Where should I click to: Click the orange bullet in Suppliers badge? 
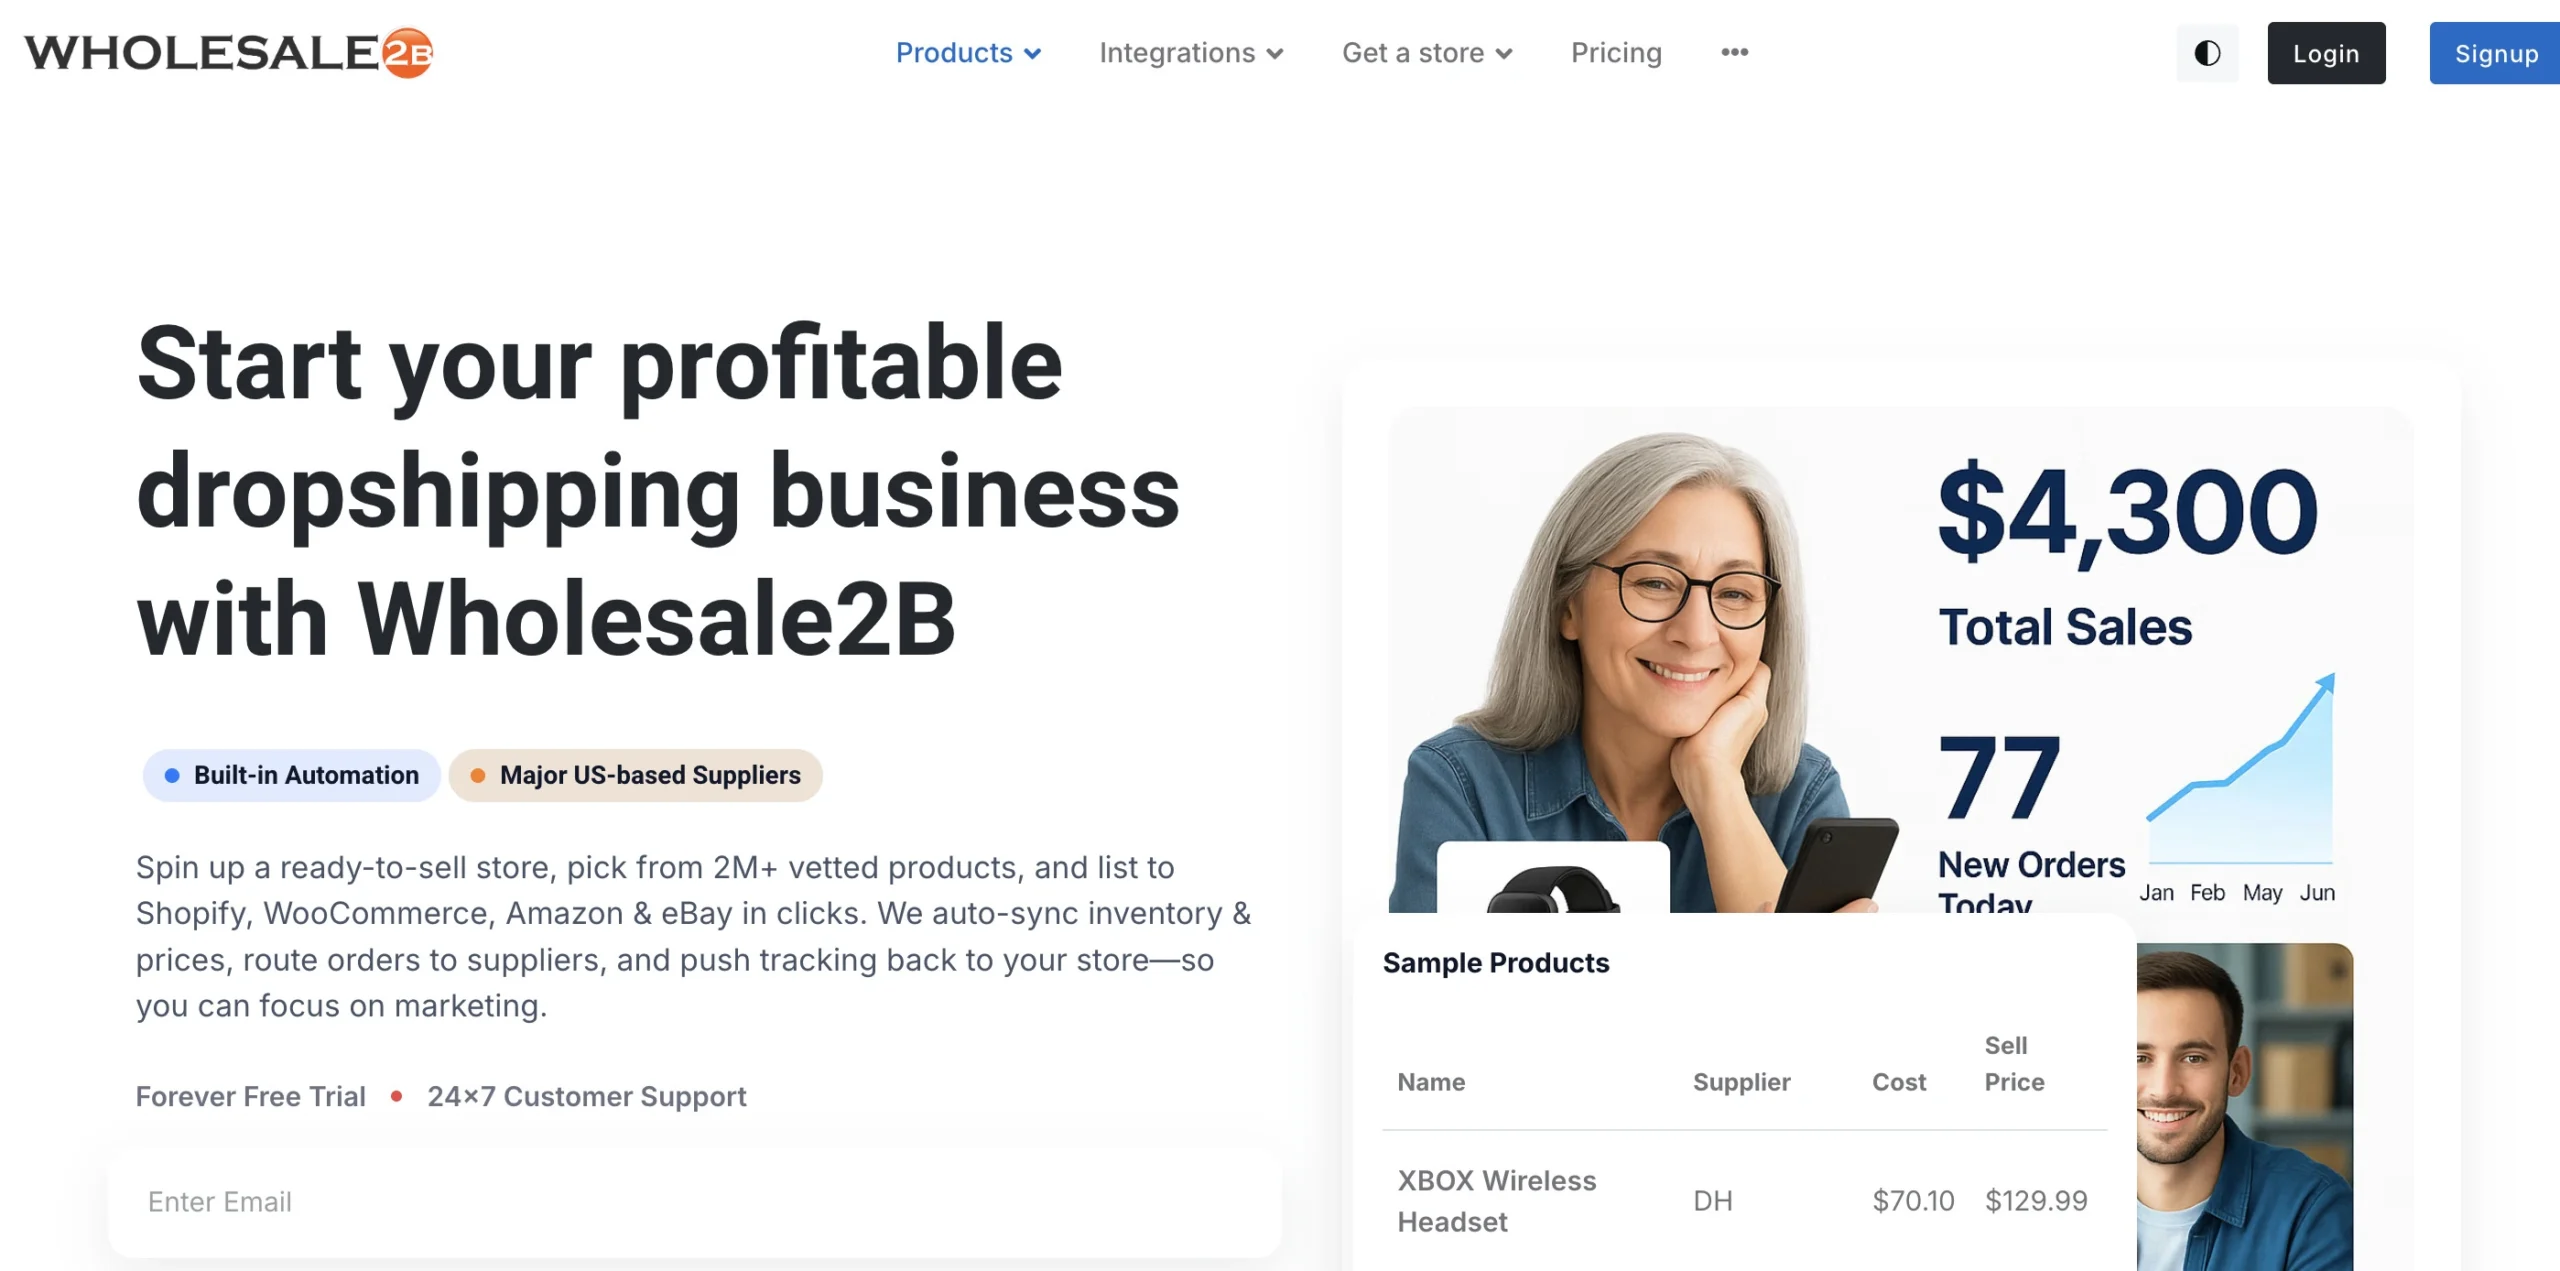click(478, 774)
